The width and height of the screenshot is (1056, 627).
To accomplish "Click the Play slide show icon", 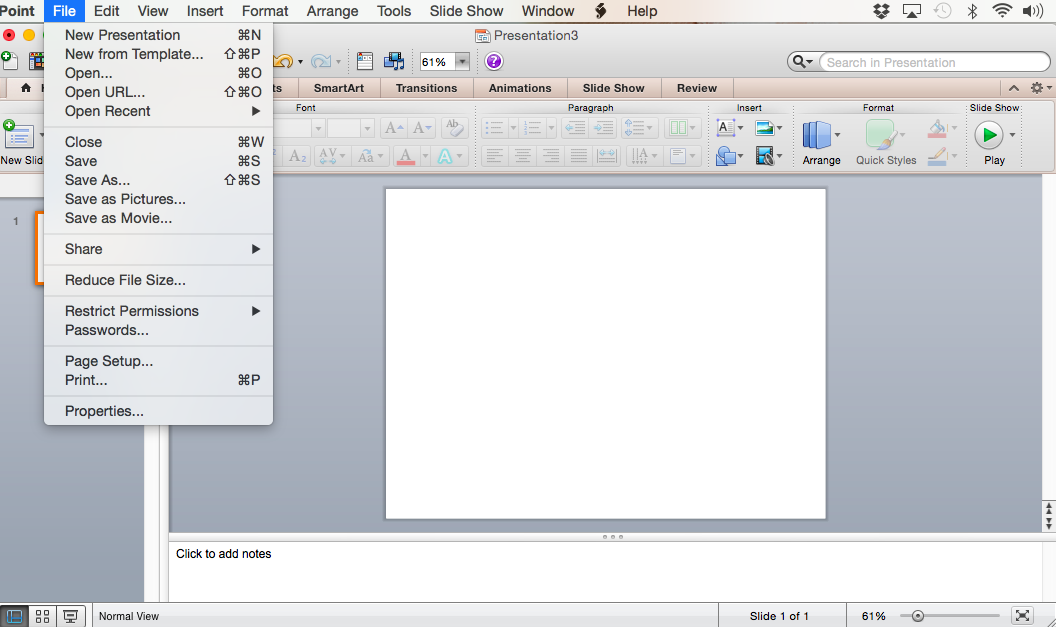I will coord(989,135).
